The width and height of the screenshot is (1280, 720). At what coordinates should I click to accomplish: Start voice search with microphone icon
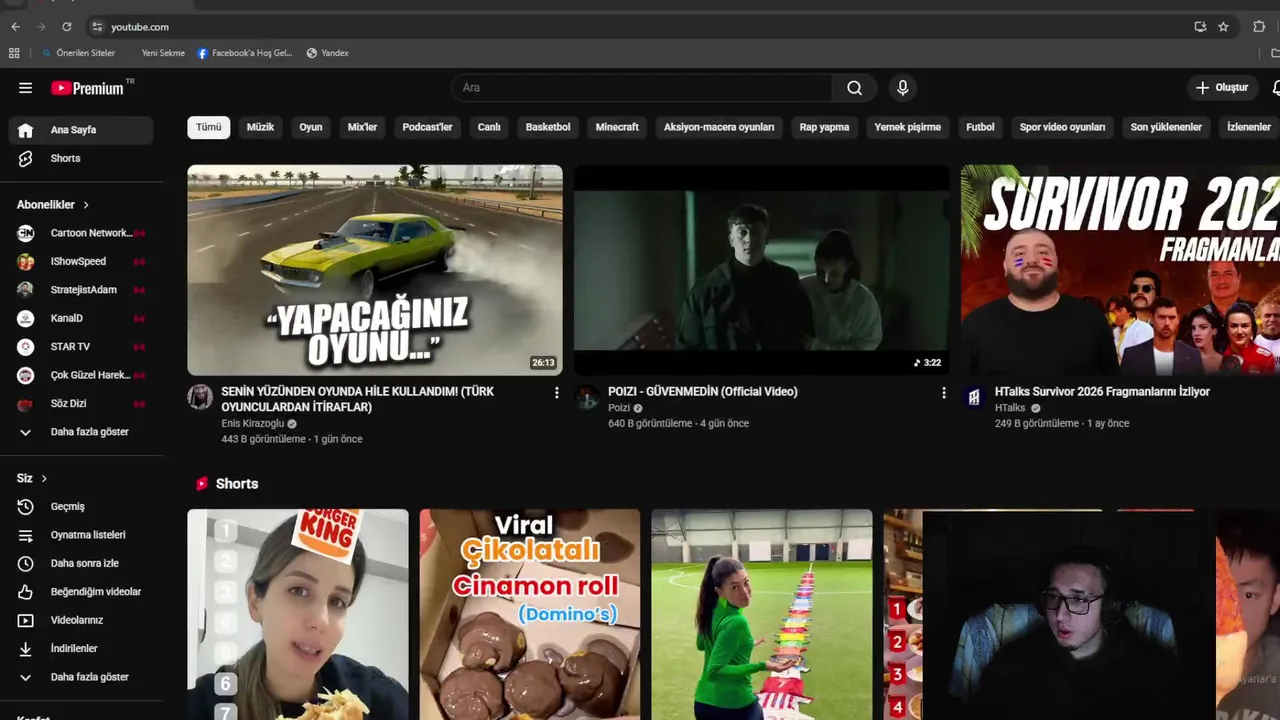tap(903, 88)
